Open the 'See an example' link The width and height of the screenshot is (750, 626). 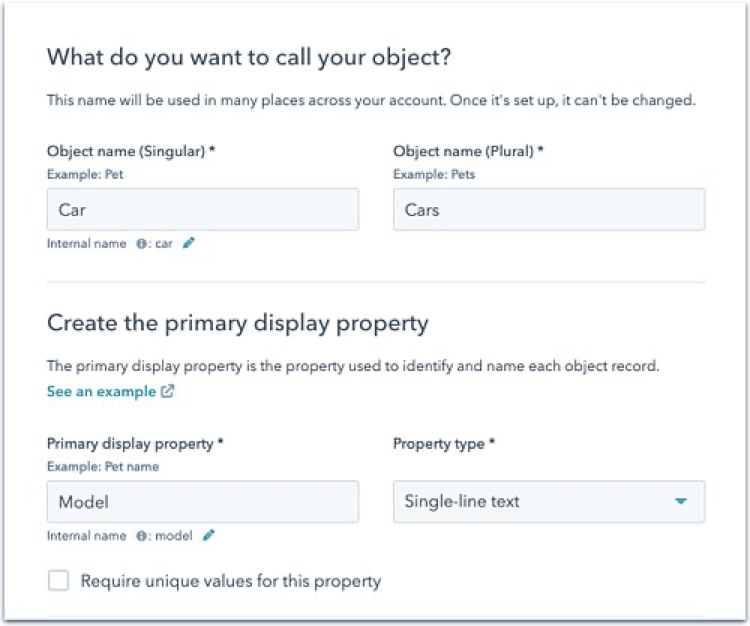pyautogui.click(x=101, y=392)
